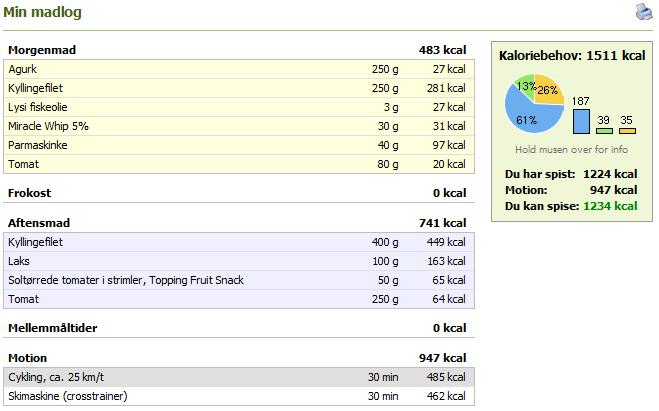Click the Skimaskine (crosstrainer) row
Screen dimensions: 659x411
tap(239, 396)
